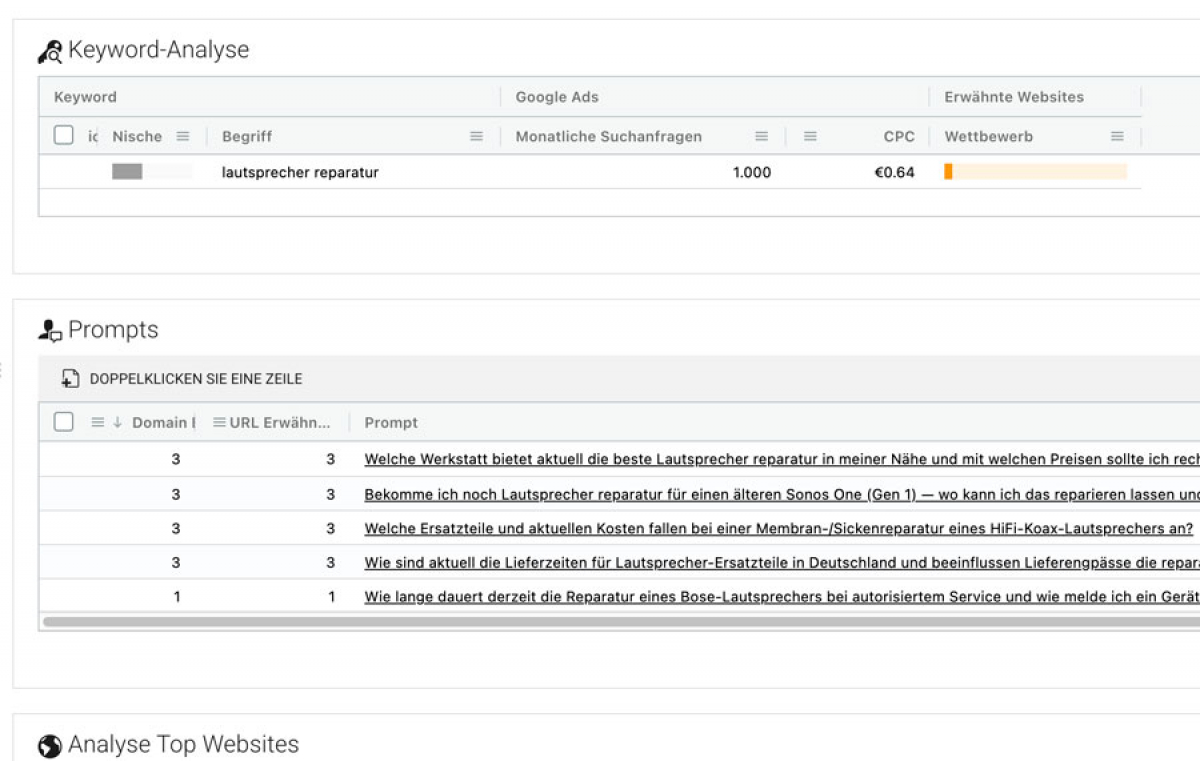Screen dimensions: 1200x761
Task: Click the Google Ads column group header
Action: [557, 97]
